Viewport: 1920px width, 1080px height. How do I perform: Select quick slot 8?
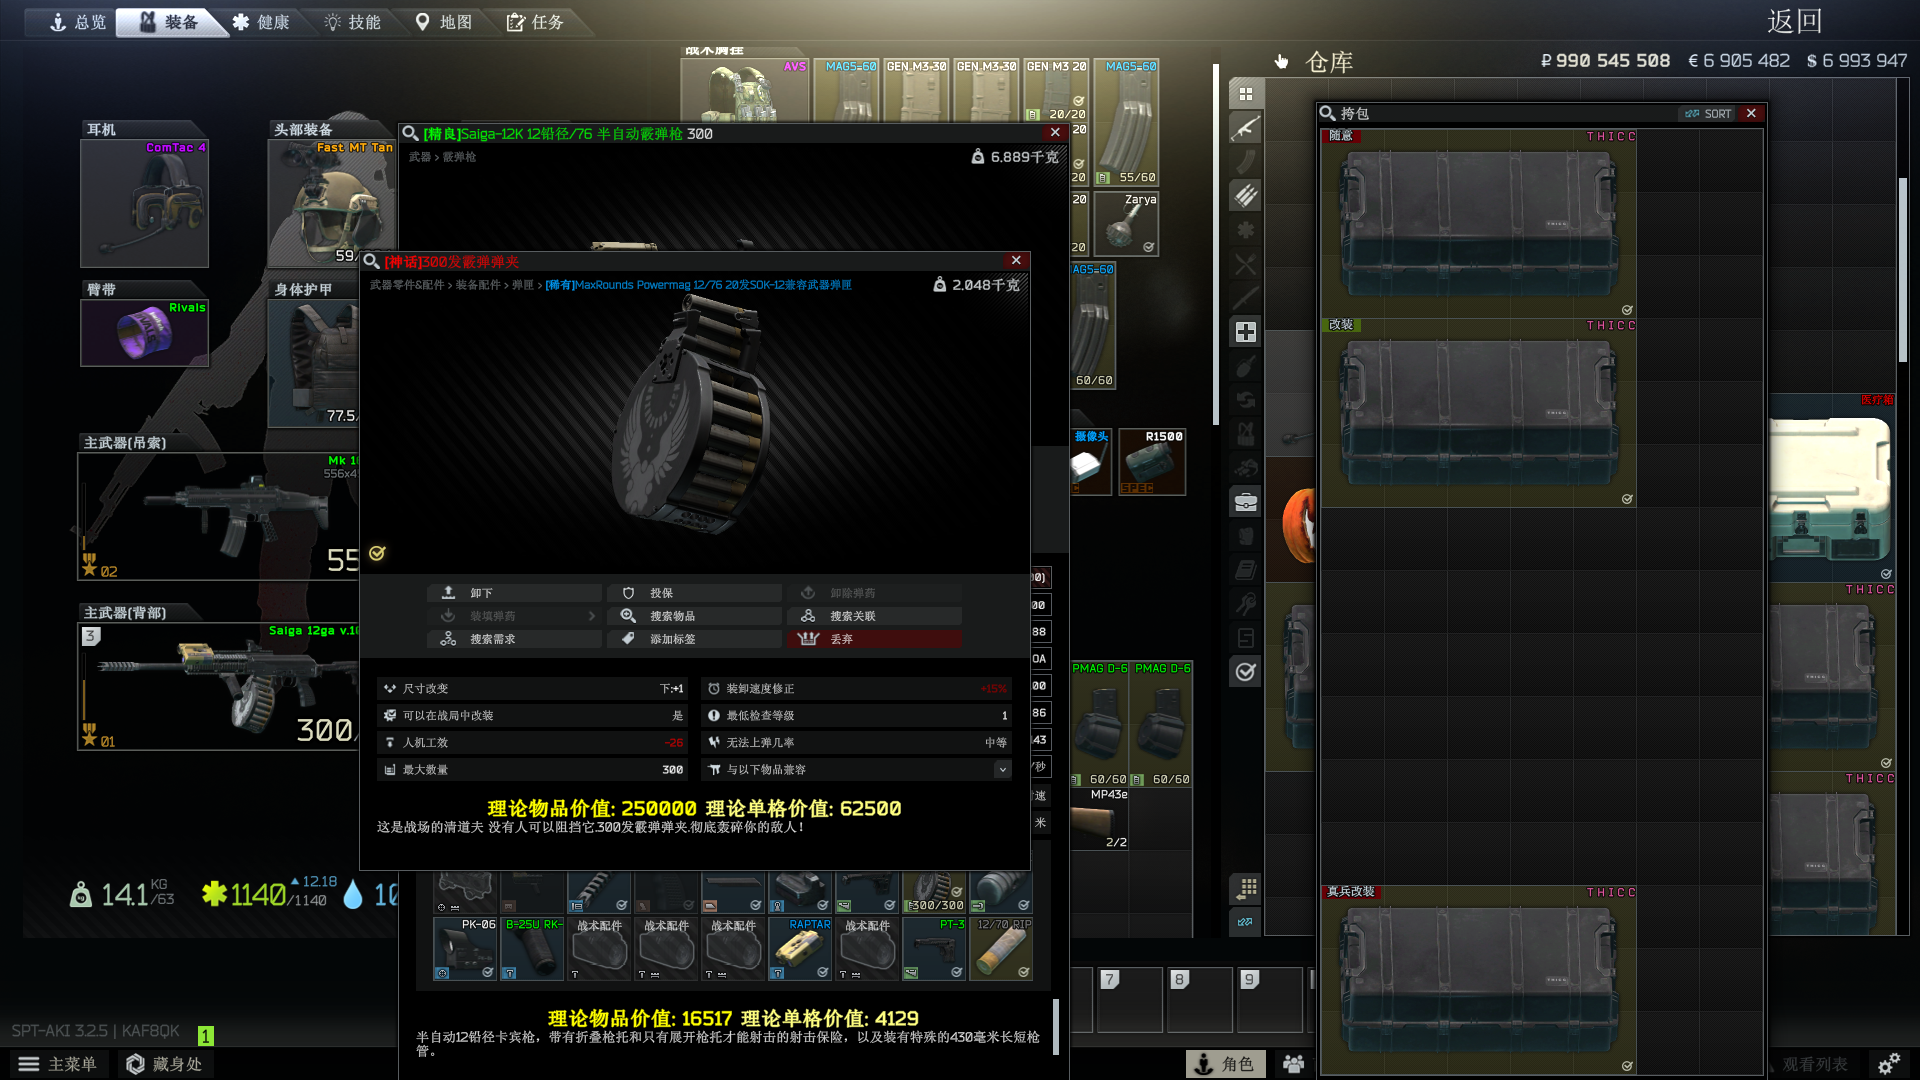[x=1199, y=998]
